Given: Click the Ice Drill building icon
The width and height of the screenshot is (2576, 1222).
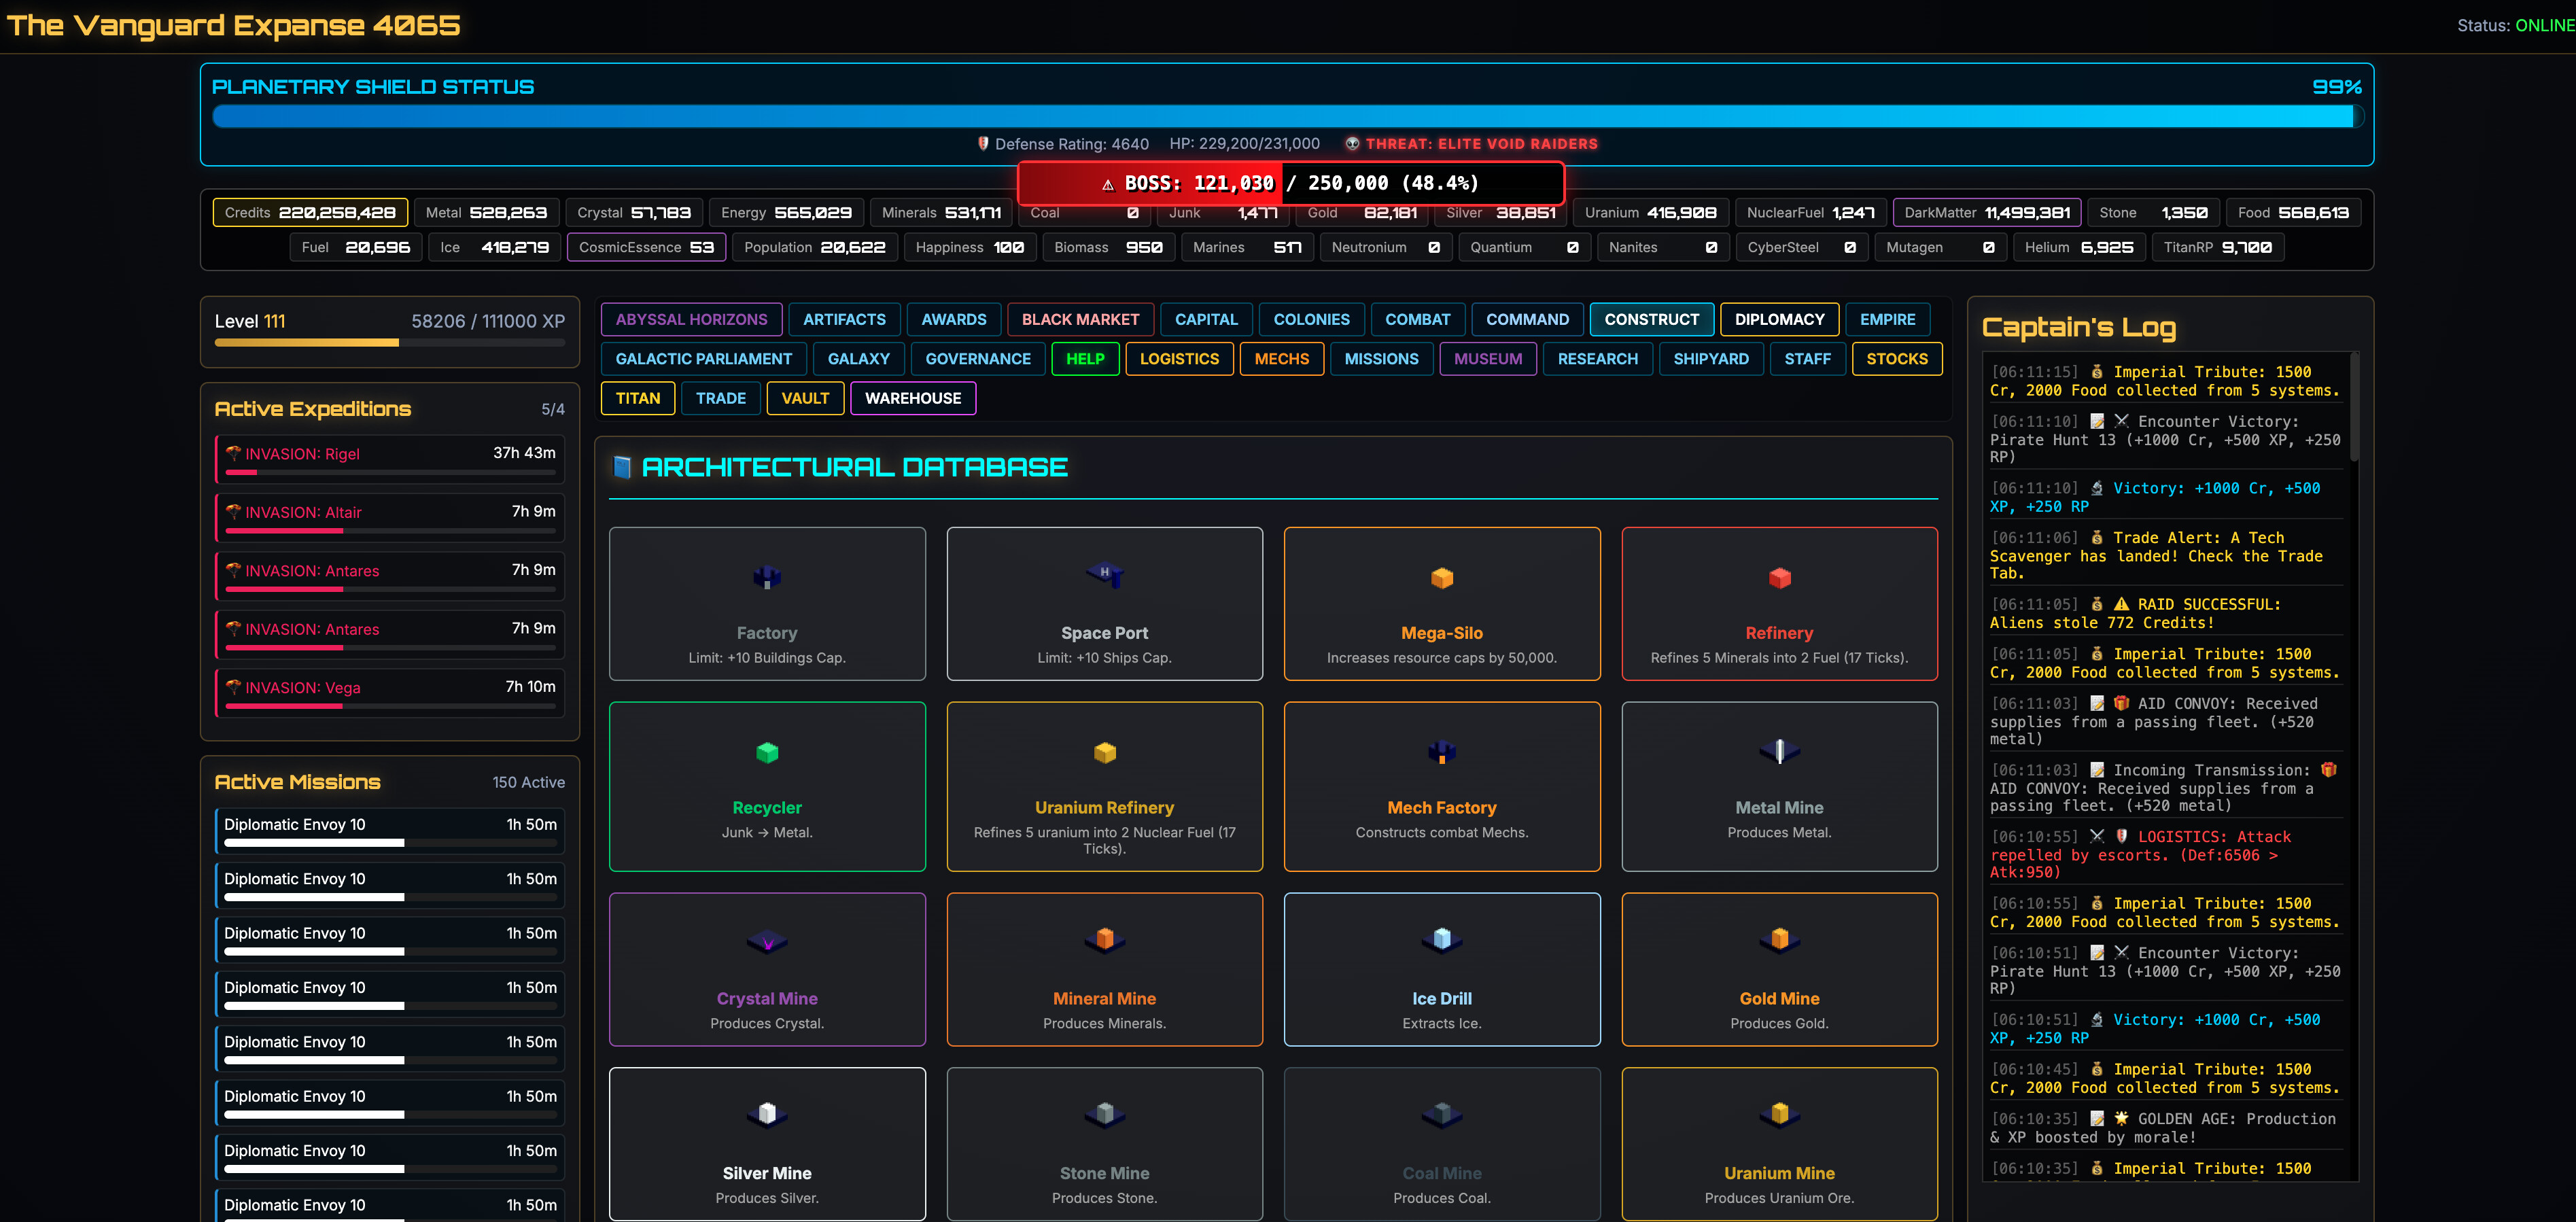Looking at the screenshot, I should pos(1442,938).
